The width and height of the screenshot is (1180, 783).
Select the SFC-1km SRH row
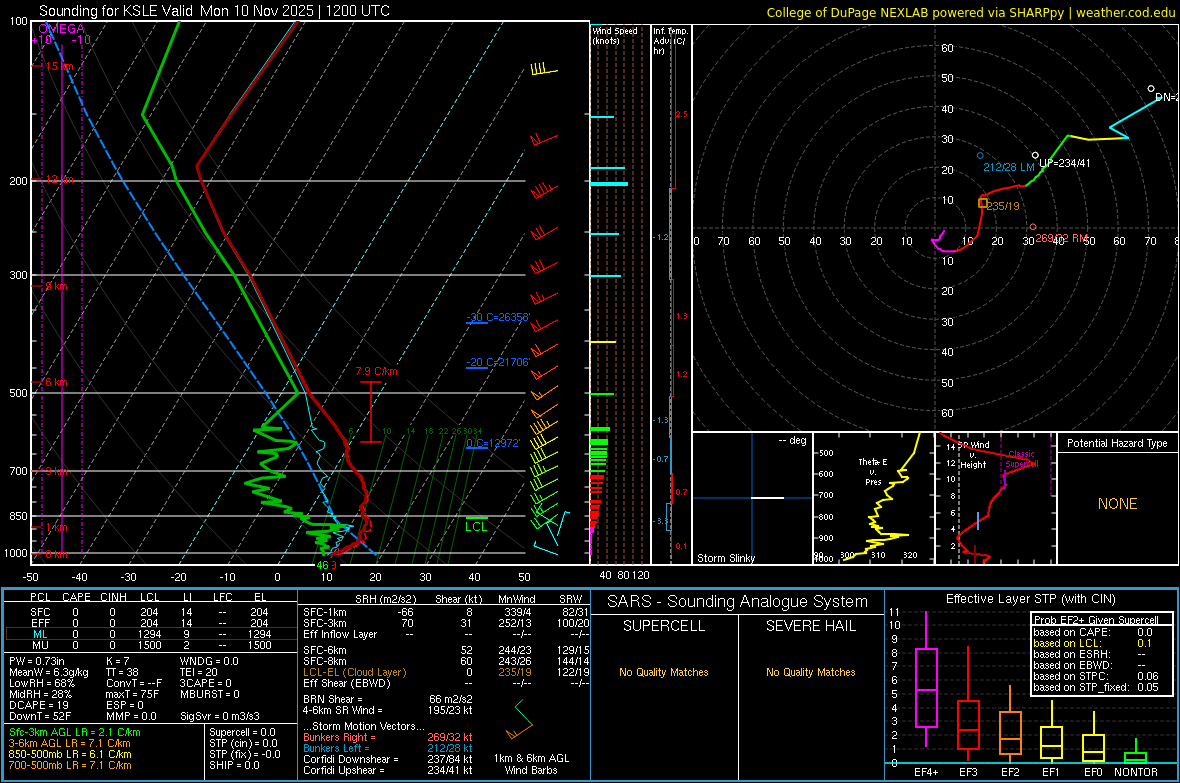(x=446, y=612)
